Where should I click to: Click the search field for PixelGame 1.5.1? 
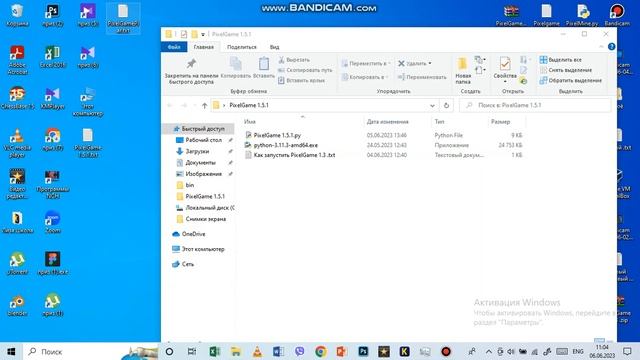coord(535,105)
